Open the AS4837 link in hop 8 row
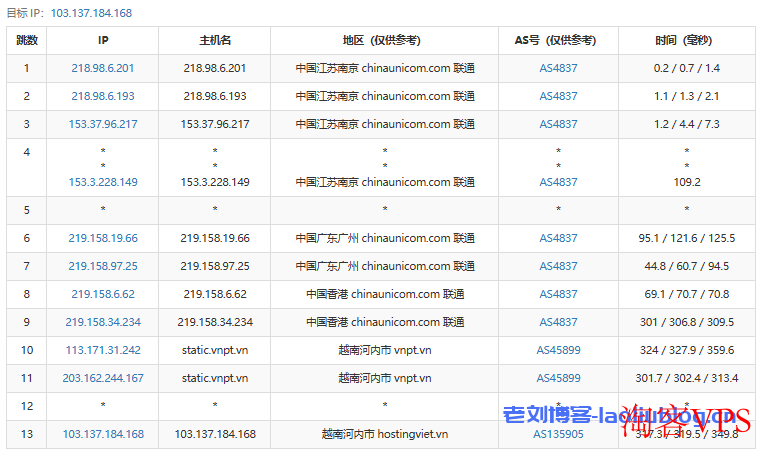762x453 pixels. (x=558, y=294)
